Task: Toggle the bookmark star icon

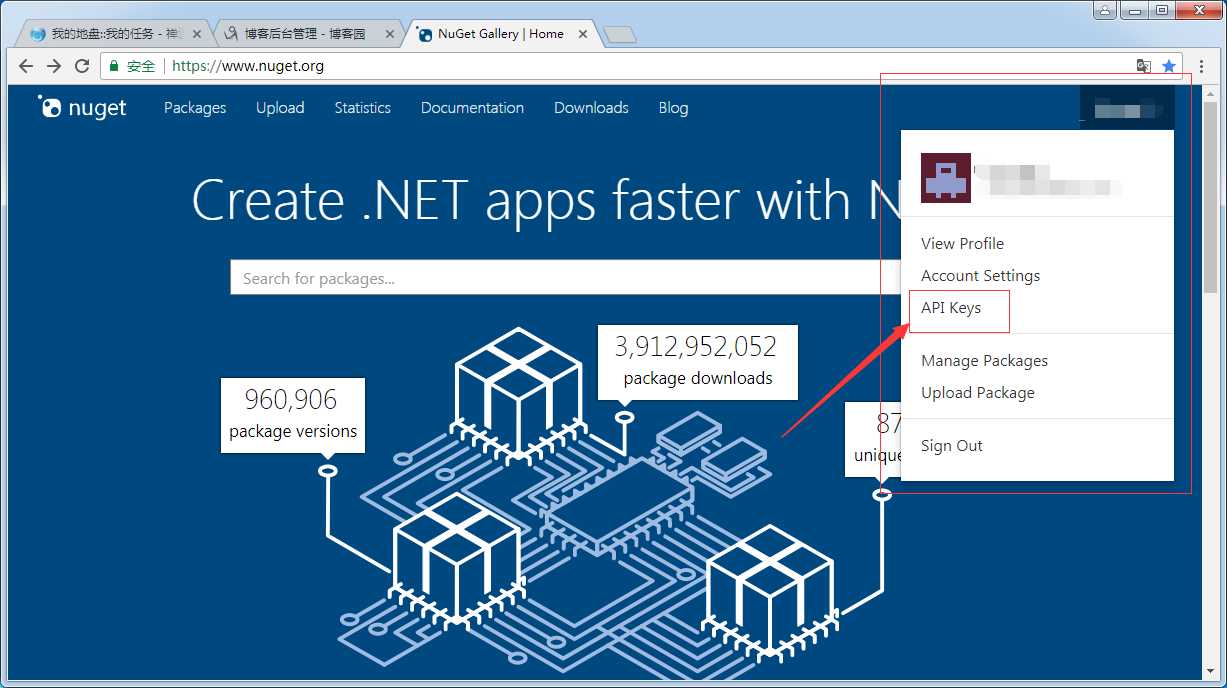Action: [1169, 66]
